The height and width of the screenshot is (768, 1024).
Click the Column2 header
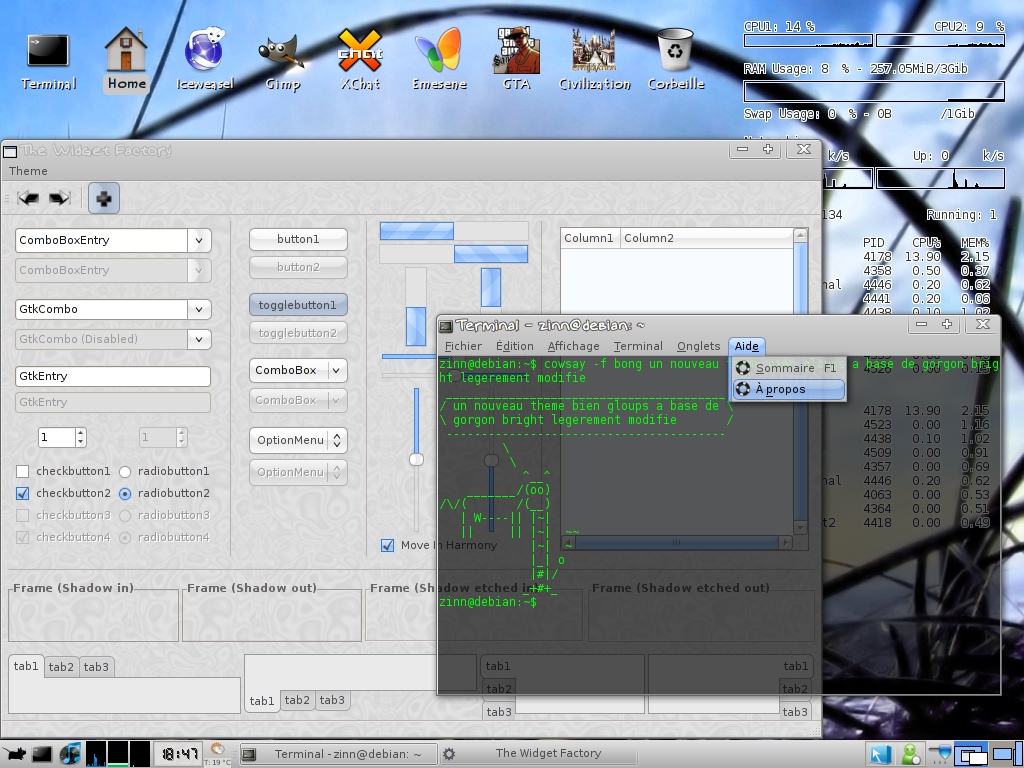(x=707, y=238)
